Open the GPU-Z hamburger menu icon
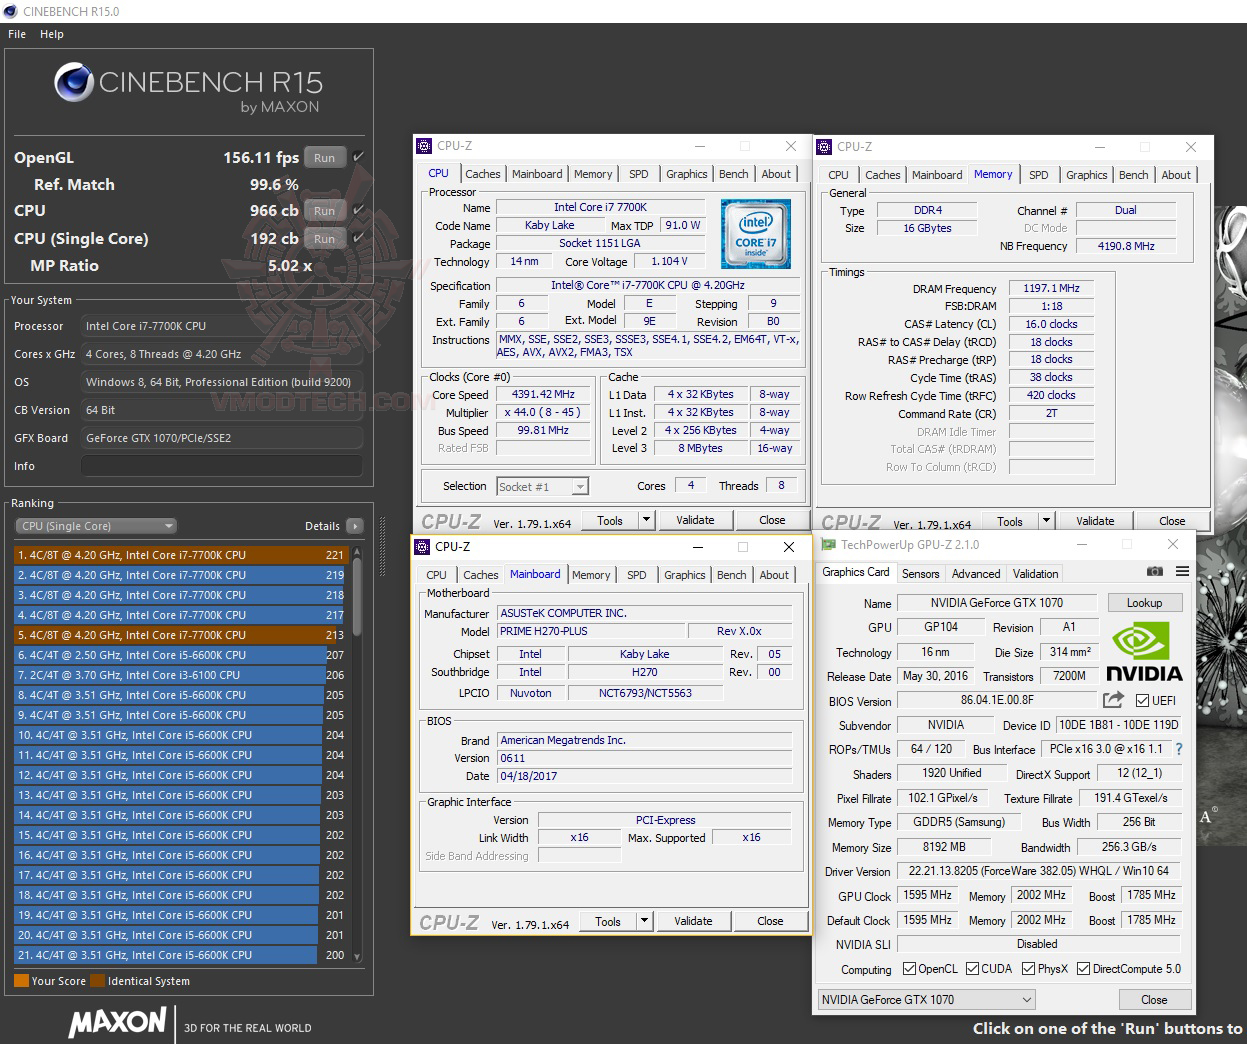 tap(1182, 570)
